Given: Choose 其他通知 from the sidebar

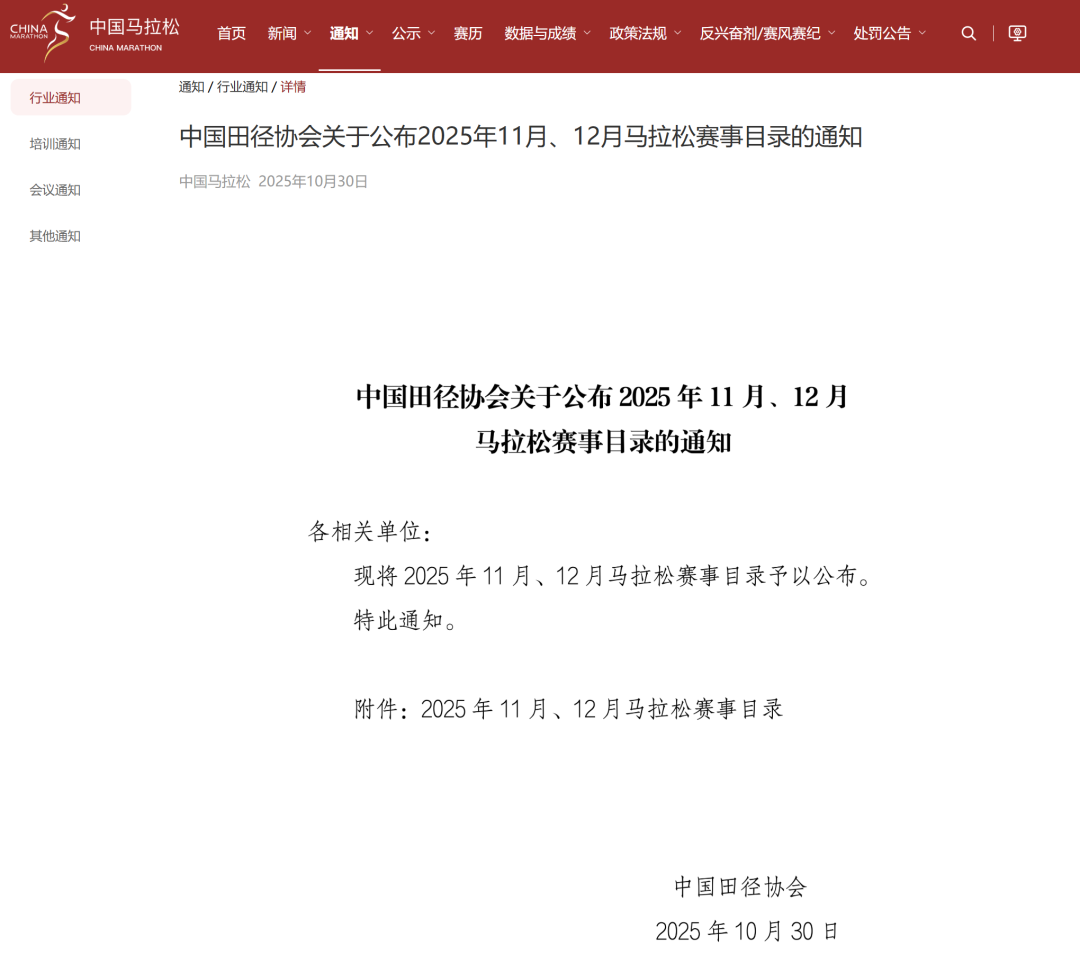Looking at the screenshot, I should pos(55,236).
